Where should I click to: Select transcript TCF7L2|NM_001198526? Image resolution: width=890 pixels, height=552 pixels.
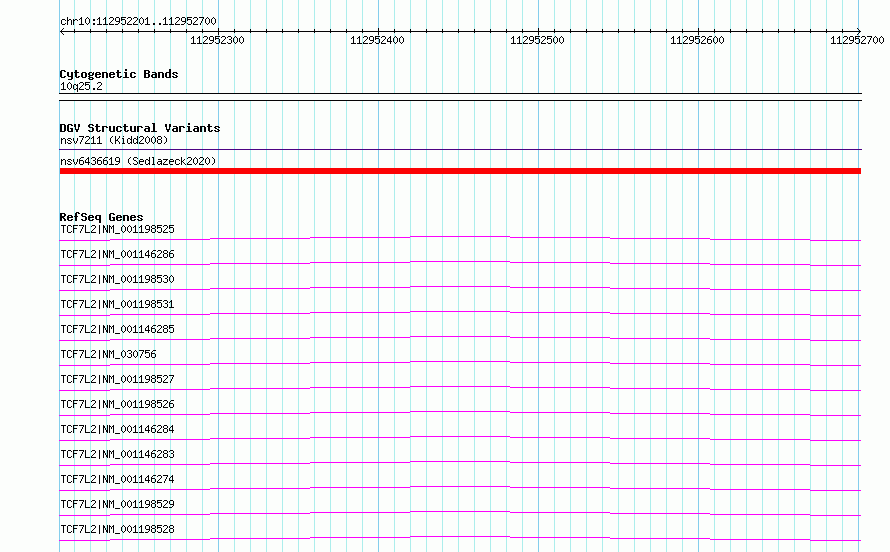tap(117, 404)
